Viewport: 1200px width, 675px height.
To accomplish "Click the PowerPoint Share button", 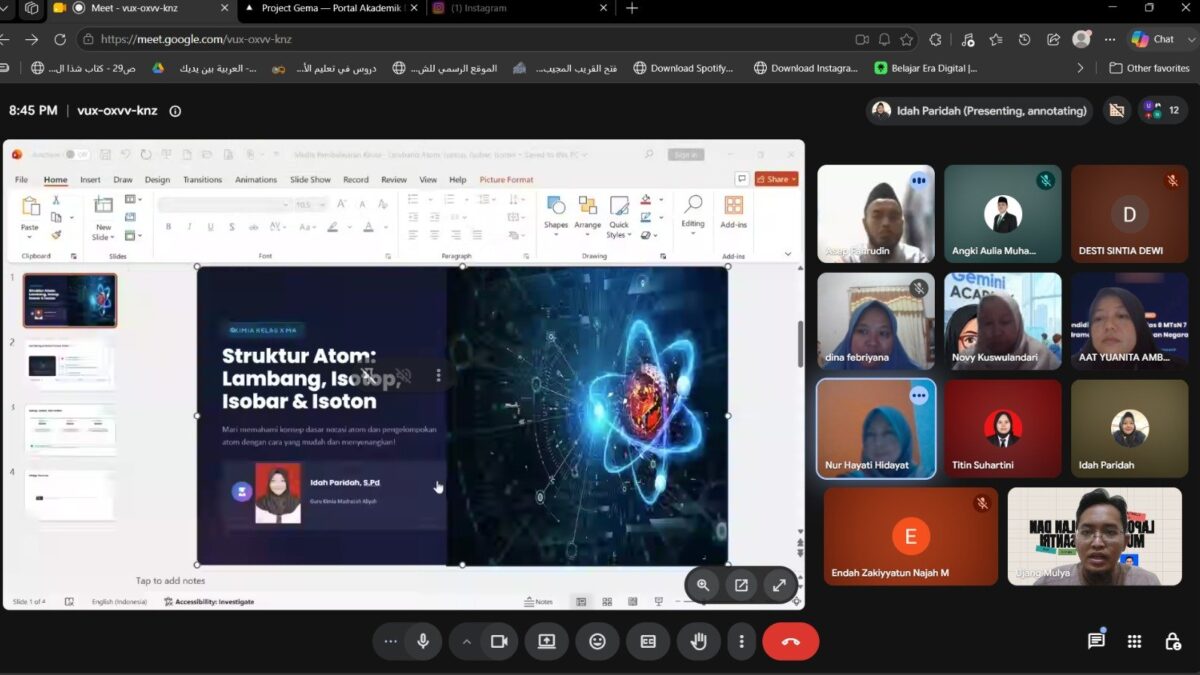I will click(x=777, y=180).
